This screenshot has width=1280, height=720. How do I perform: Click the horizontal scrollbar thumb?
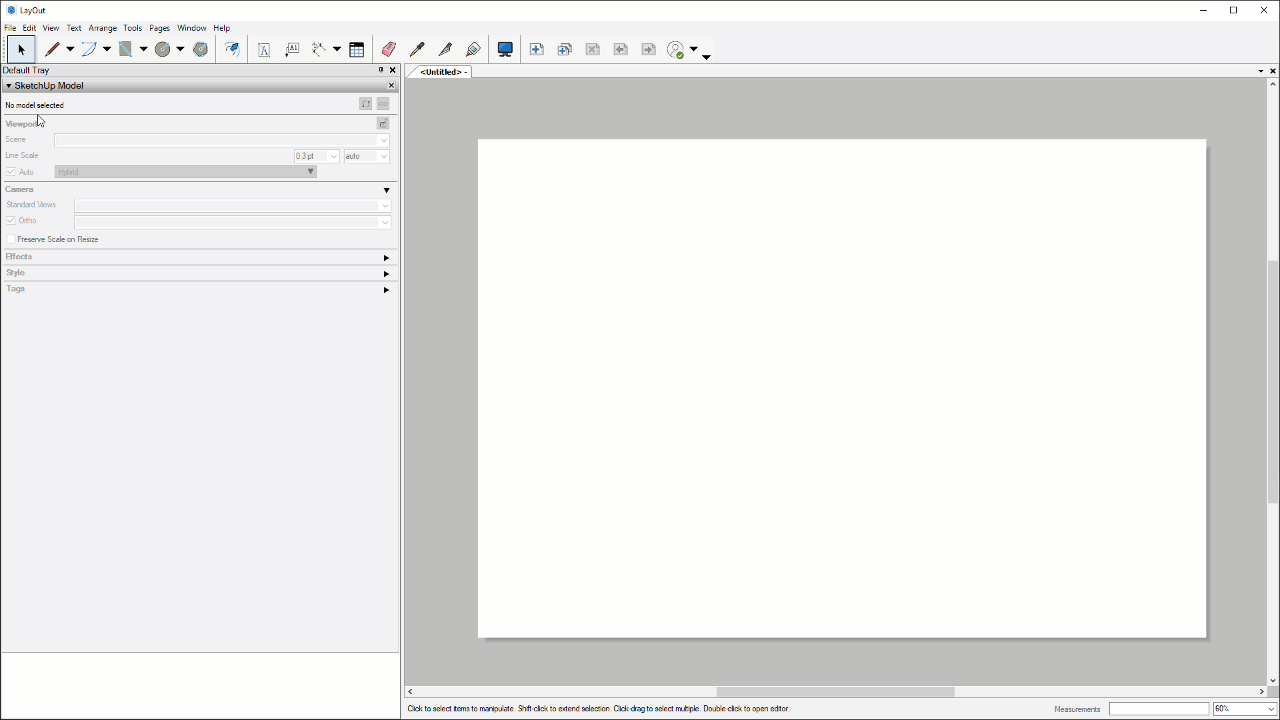point(835,691)
